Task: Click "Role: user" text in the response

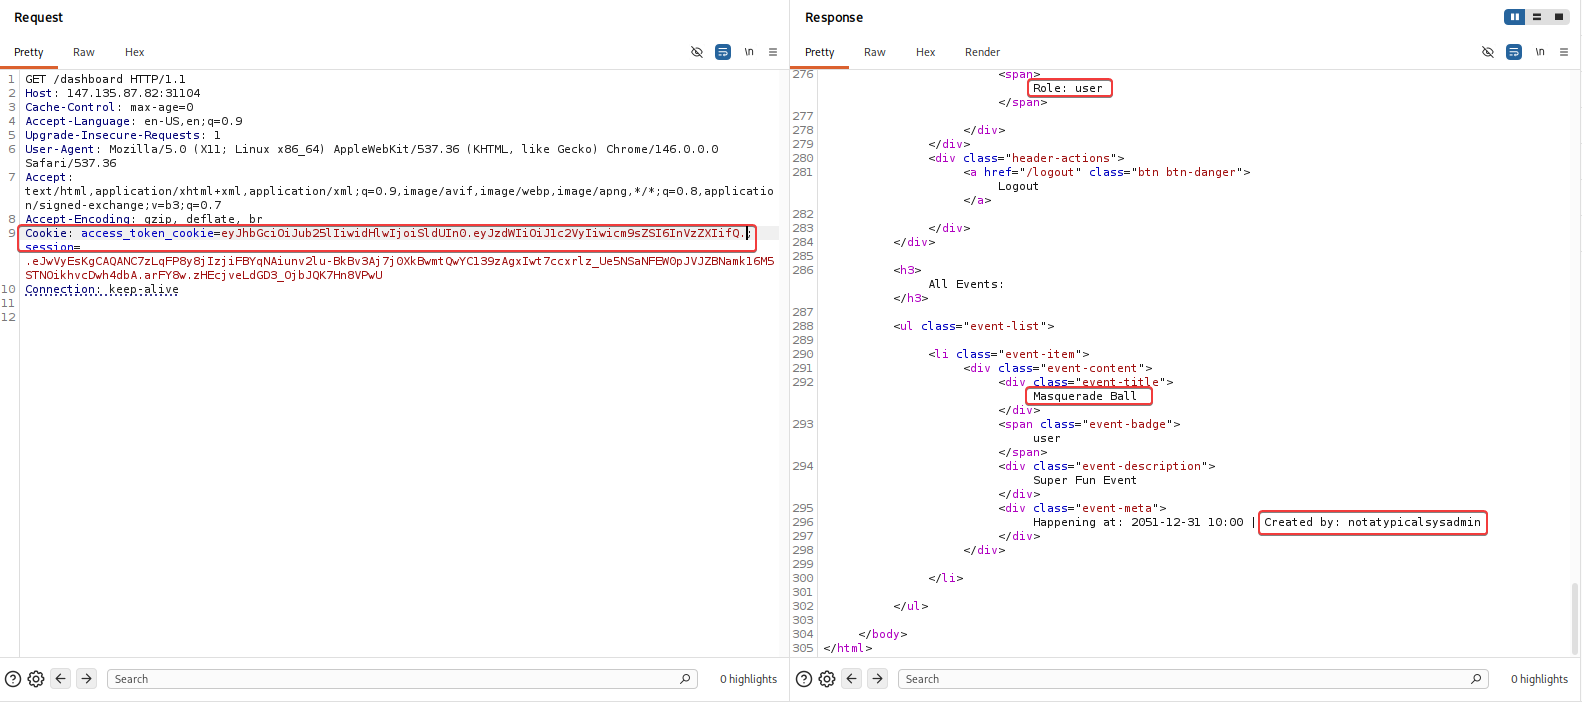Action: coord(1068,88)
